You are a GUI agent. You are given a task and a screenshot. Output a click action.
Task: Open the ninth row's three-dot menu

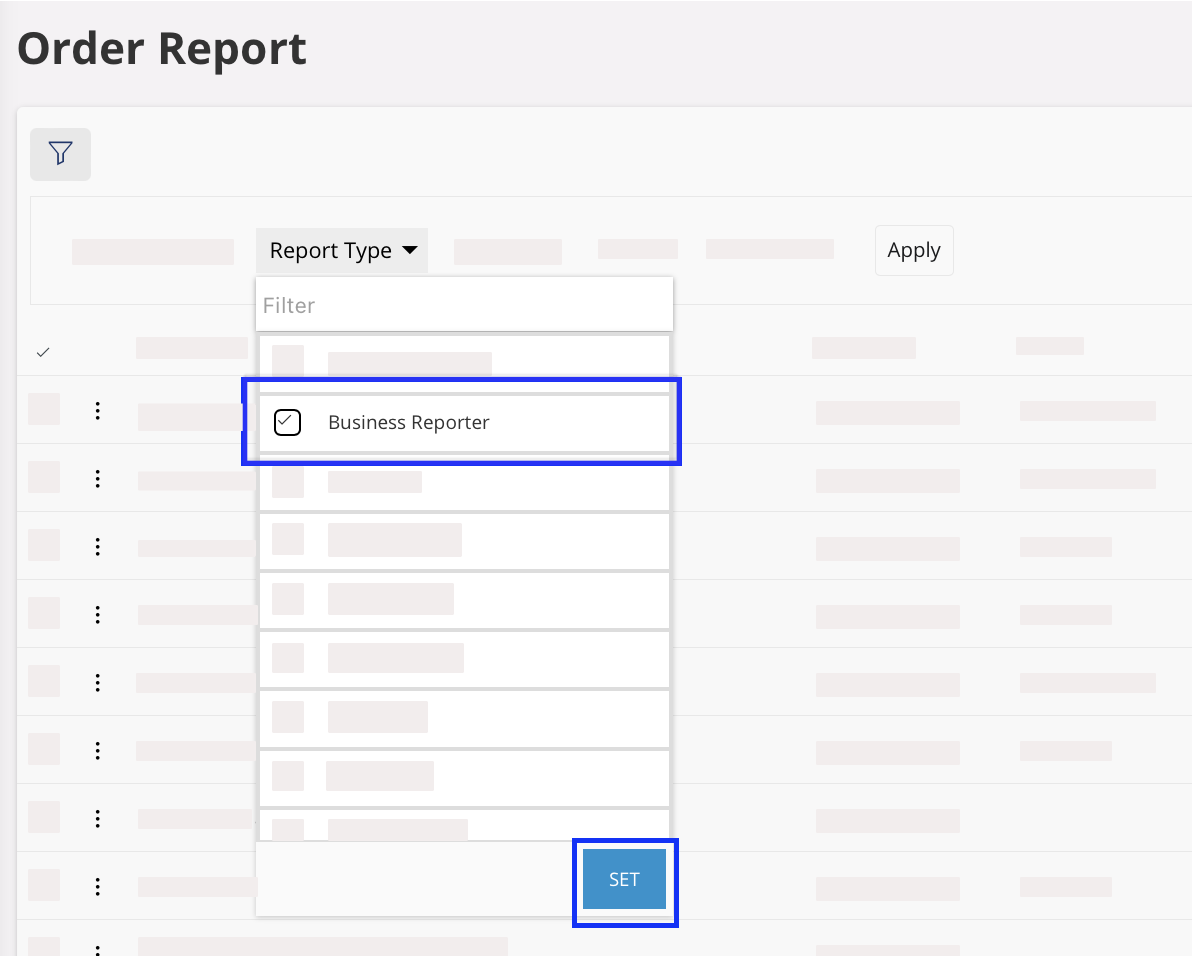point(97,949)
